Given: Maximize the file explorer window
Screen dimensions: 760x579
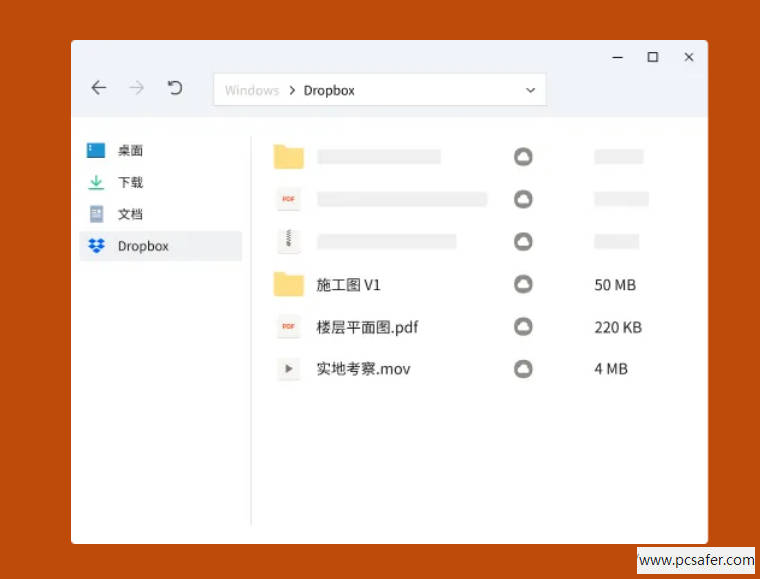Looking at the screenshot, I should point(652,57).
